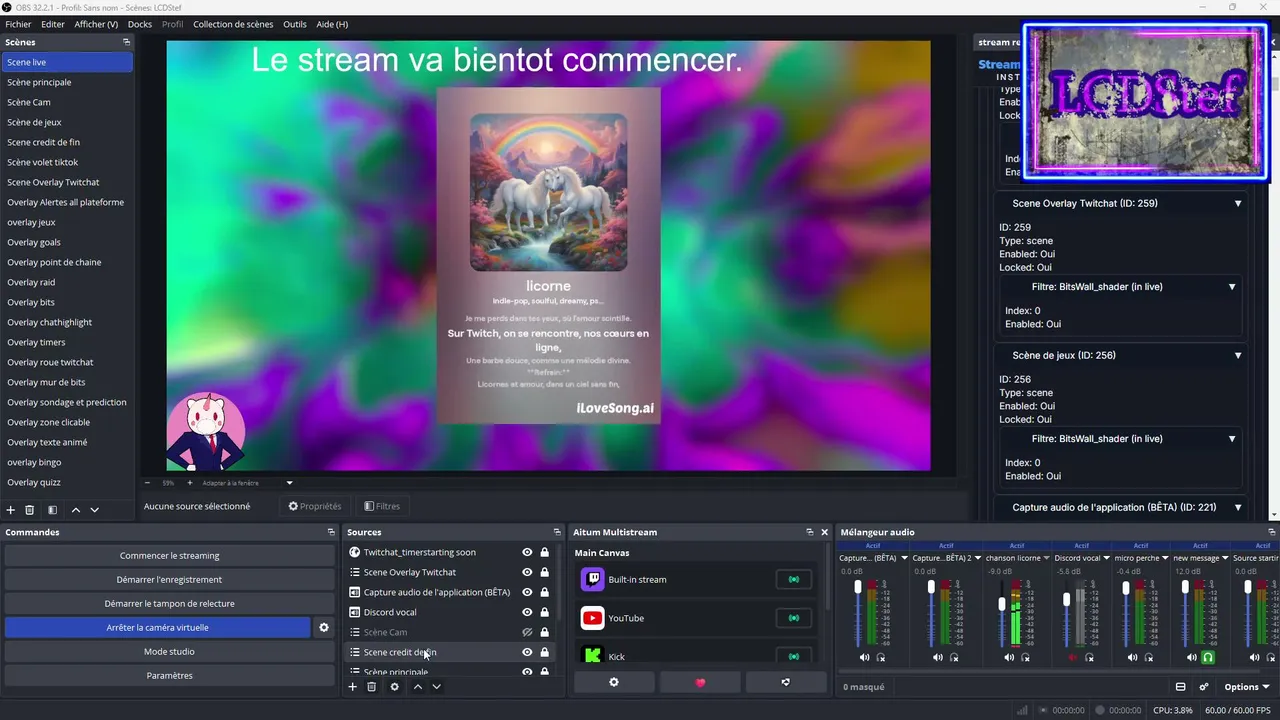Image resolution: width=1280 pixels, height=720 pixels.
Task: Open the audio mixer Options dropdown
Action: coord(1246,687)
